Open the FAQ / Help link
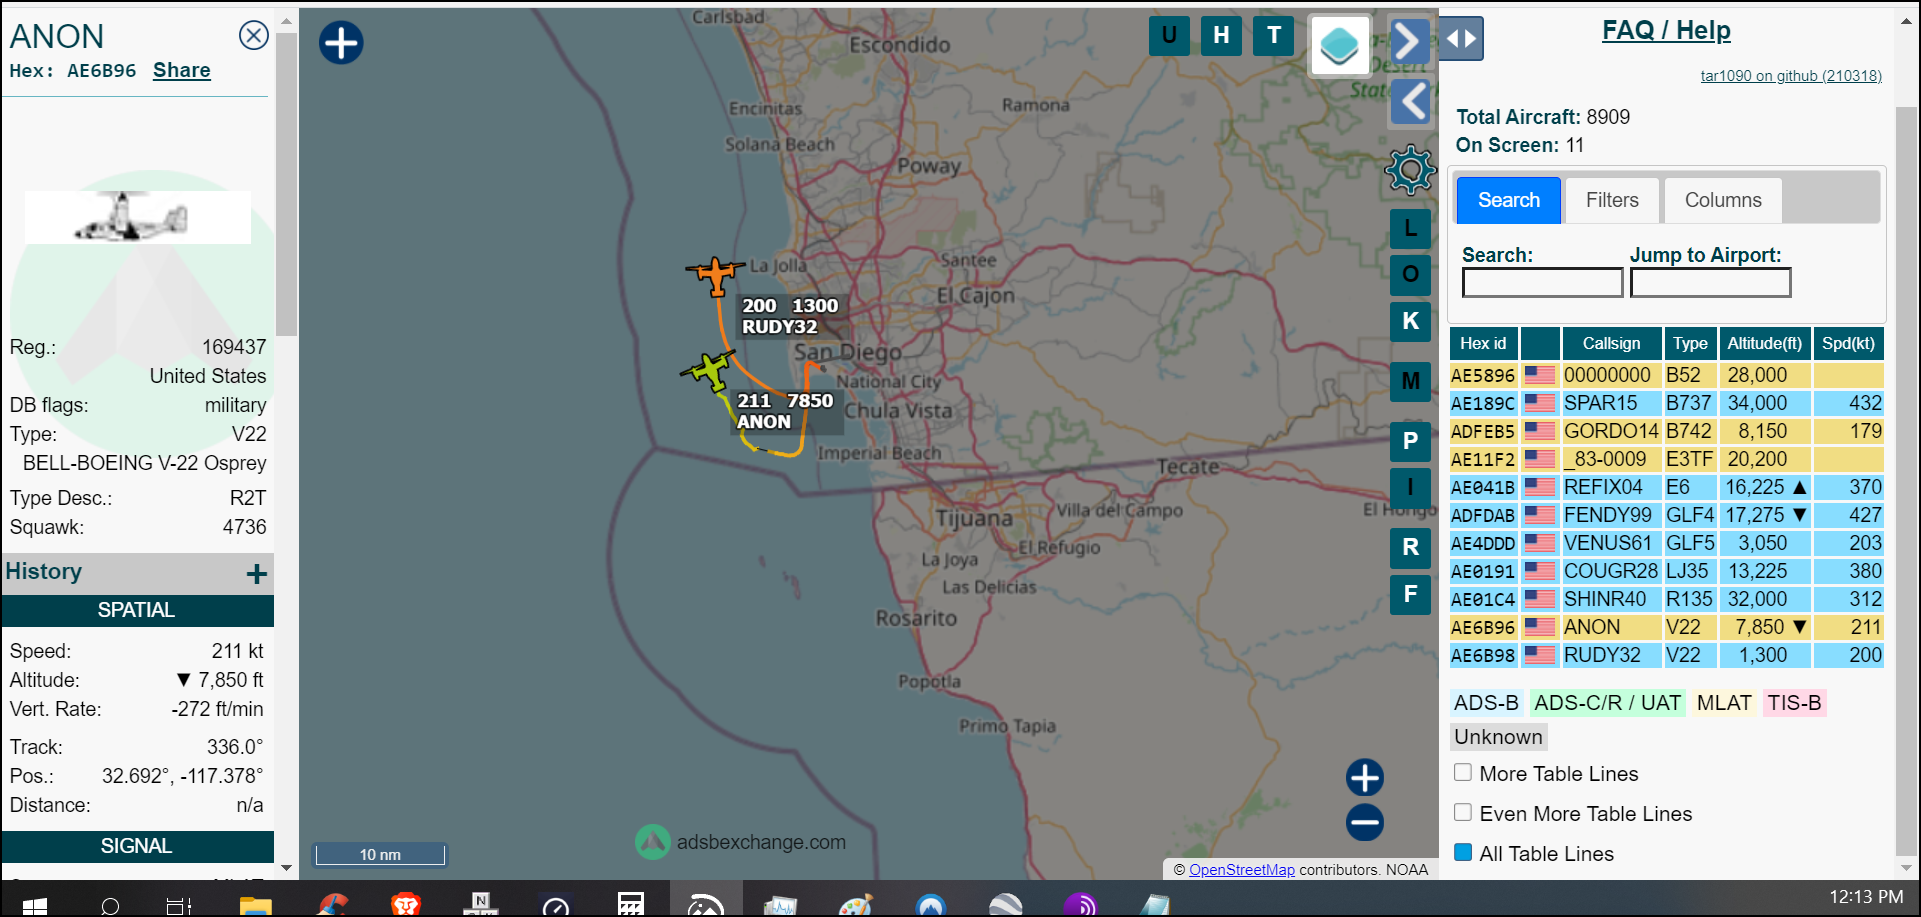The image size is (1921, 917). click(1666, 30)
